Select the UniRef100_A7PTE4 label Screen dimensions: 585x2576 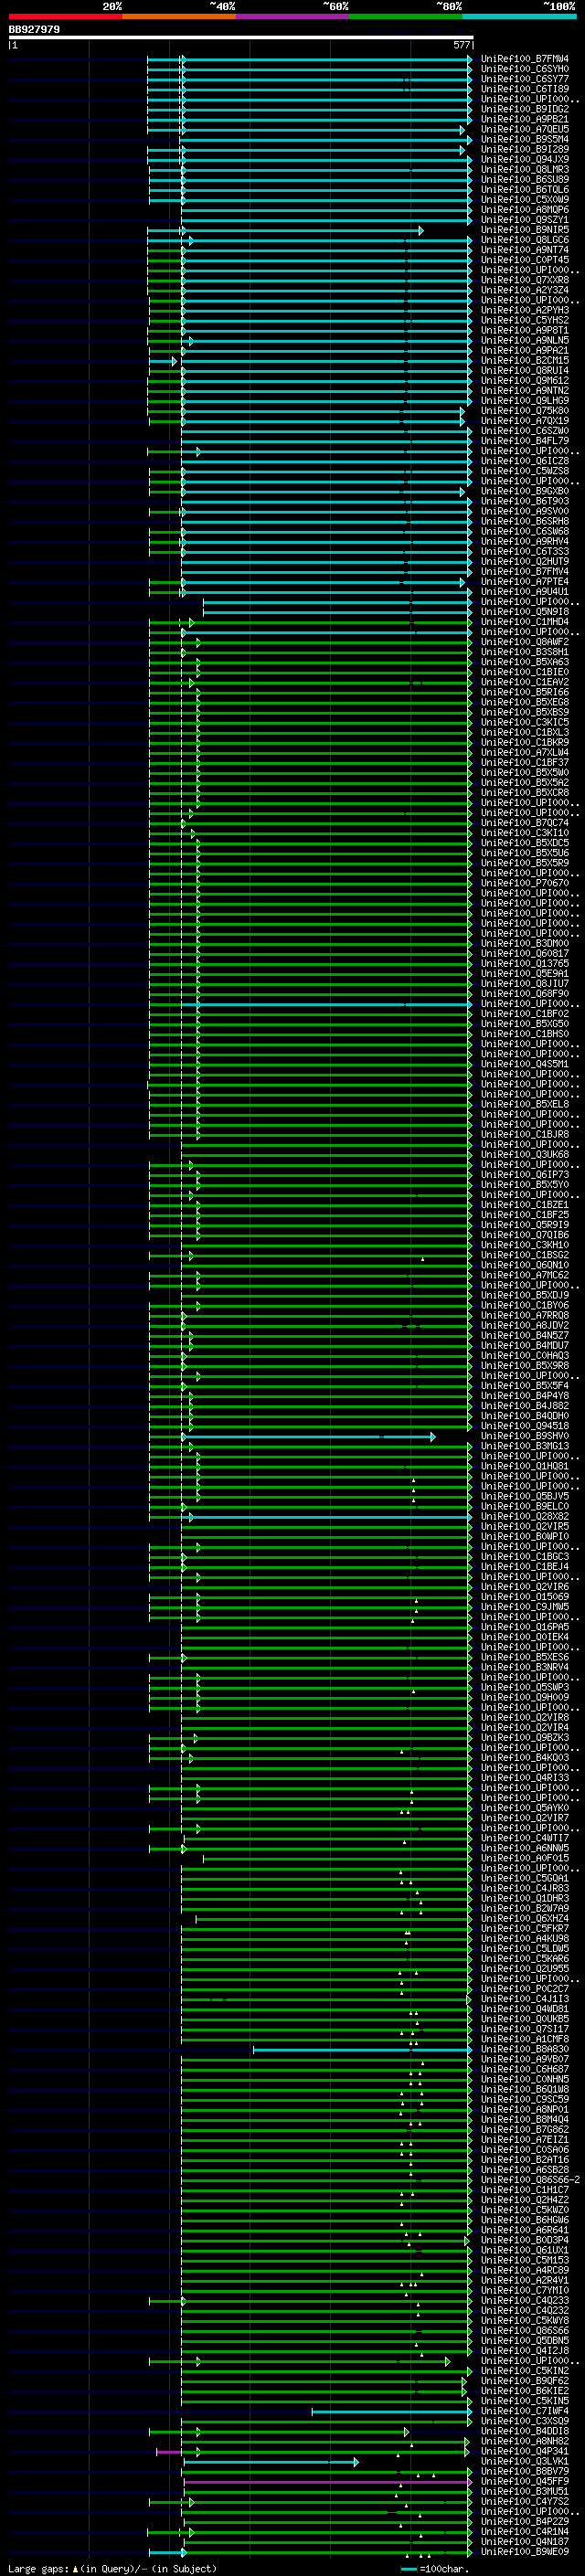point(525,582)
